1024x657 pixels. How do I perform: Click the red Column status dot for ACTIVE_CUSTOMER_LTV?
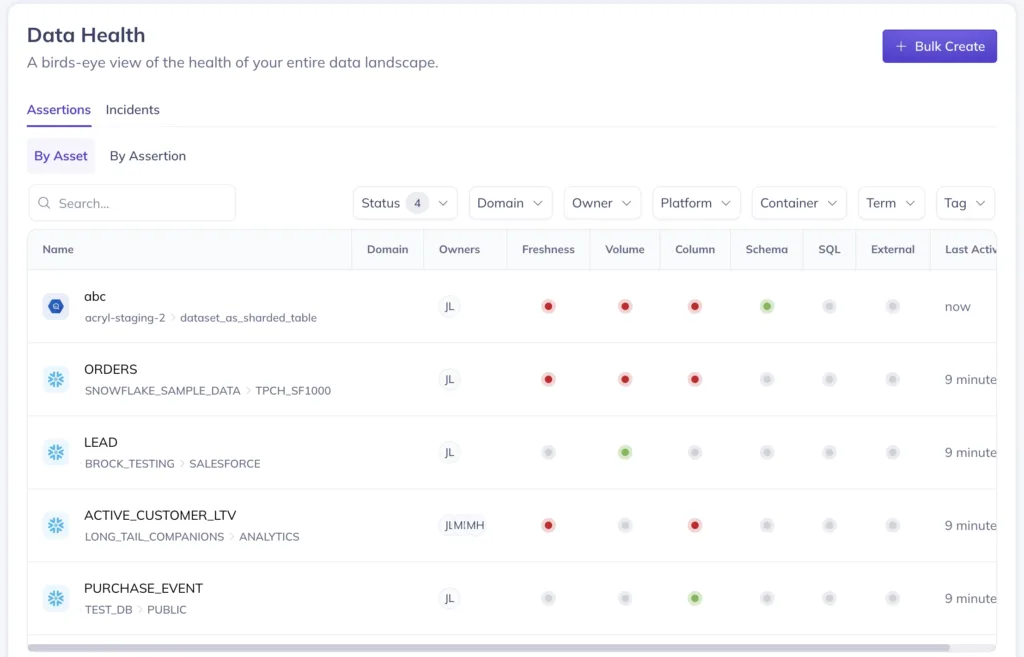click(x=695, y=525)
